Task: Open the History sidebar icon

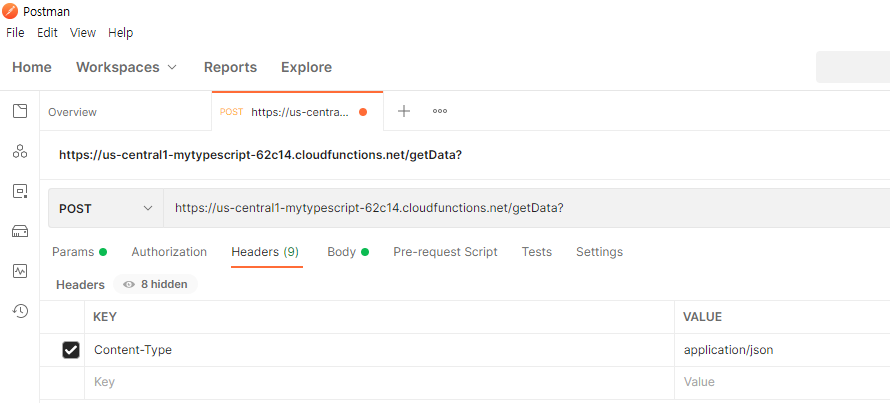Action: point(20,311)
